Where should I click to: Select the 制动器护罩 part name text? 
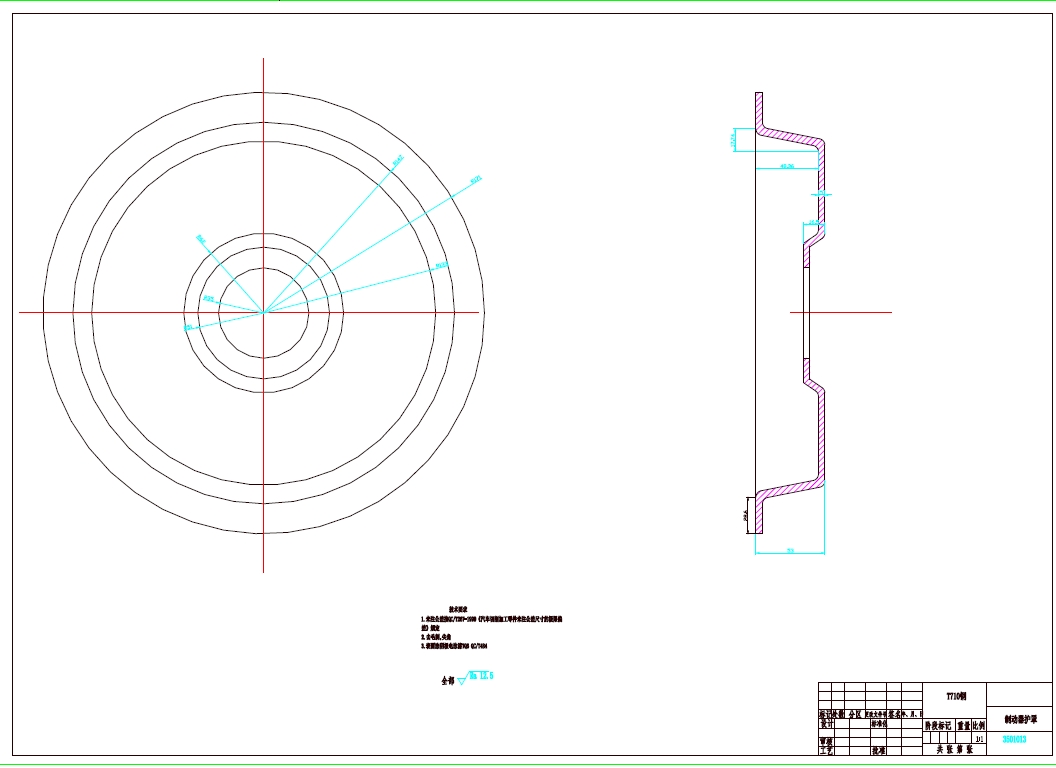(1021, 719)
